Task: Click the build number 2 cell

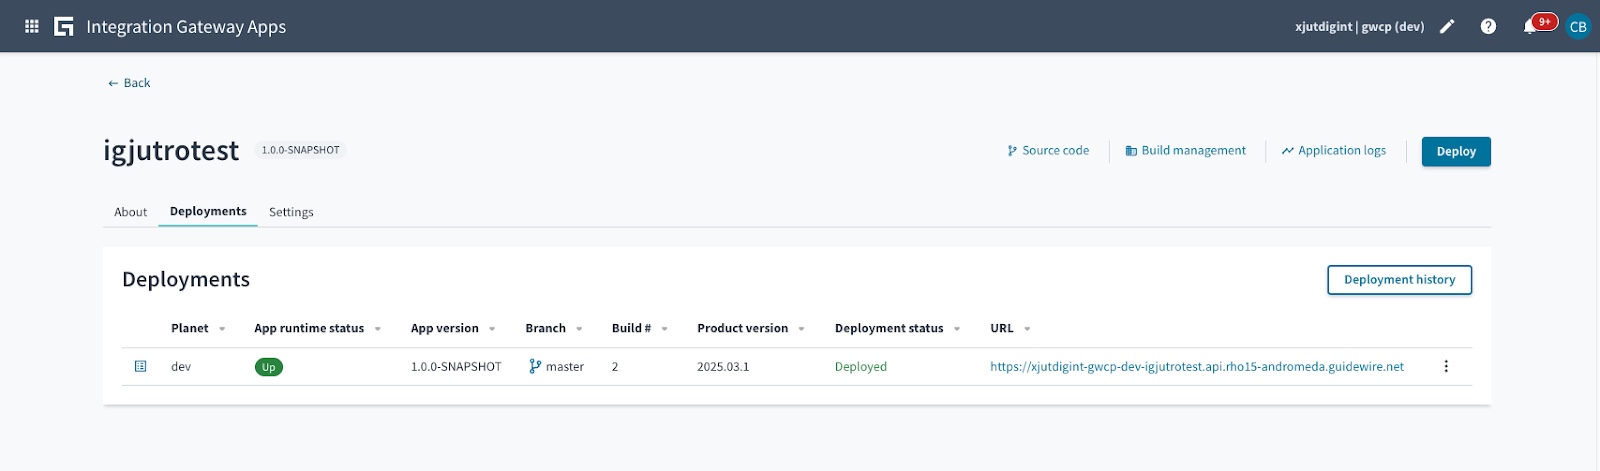Action: (615, 367)
